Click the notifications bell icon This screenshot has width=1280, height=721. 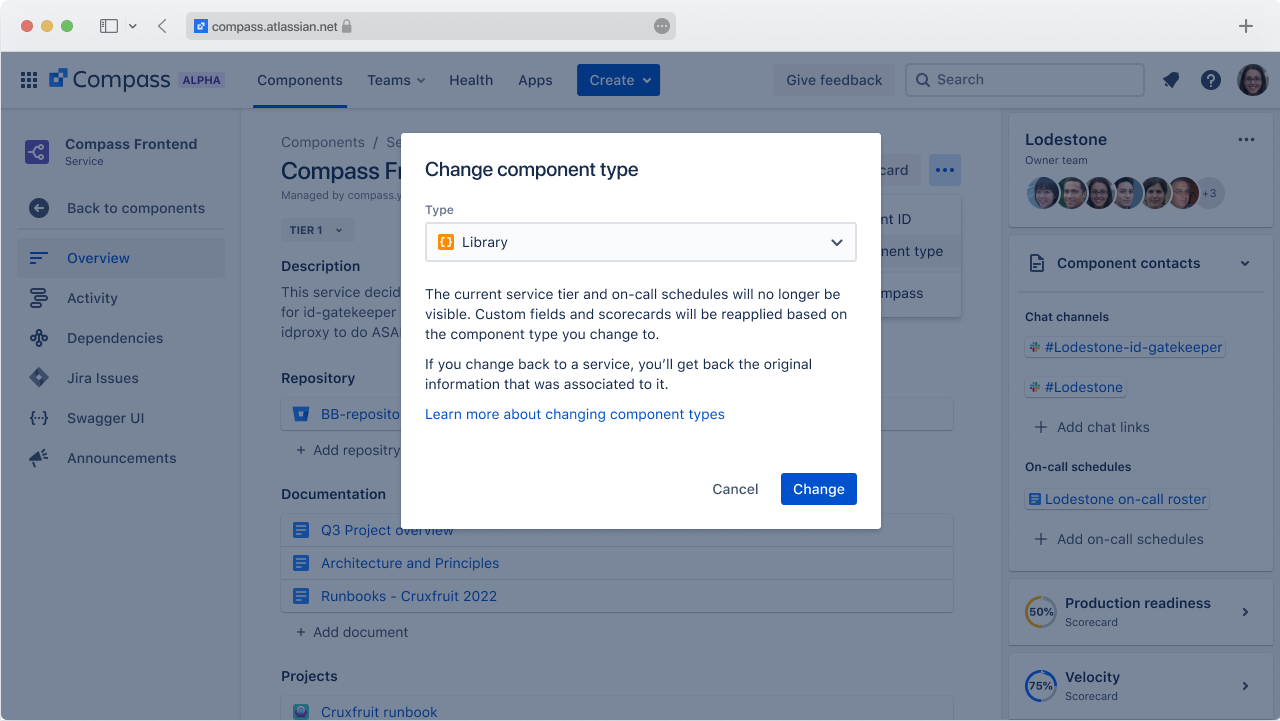pos(1171,79)
